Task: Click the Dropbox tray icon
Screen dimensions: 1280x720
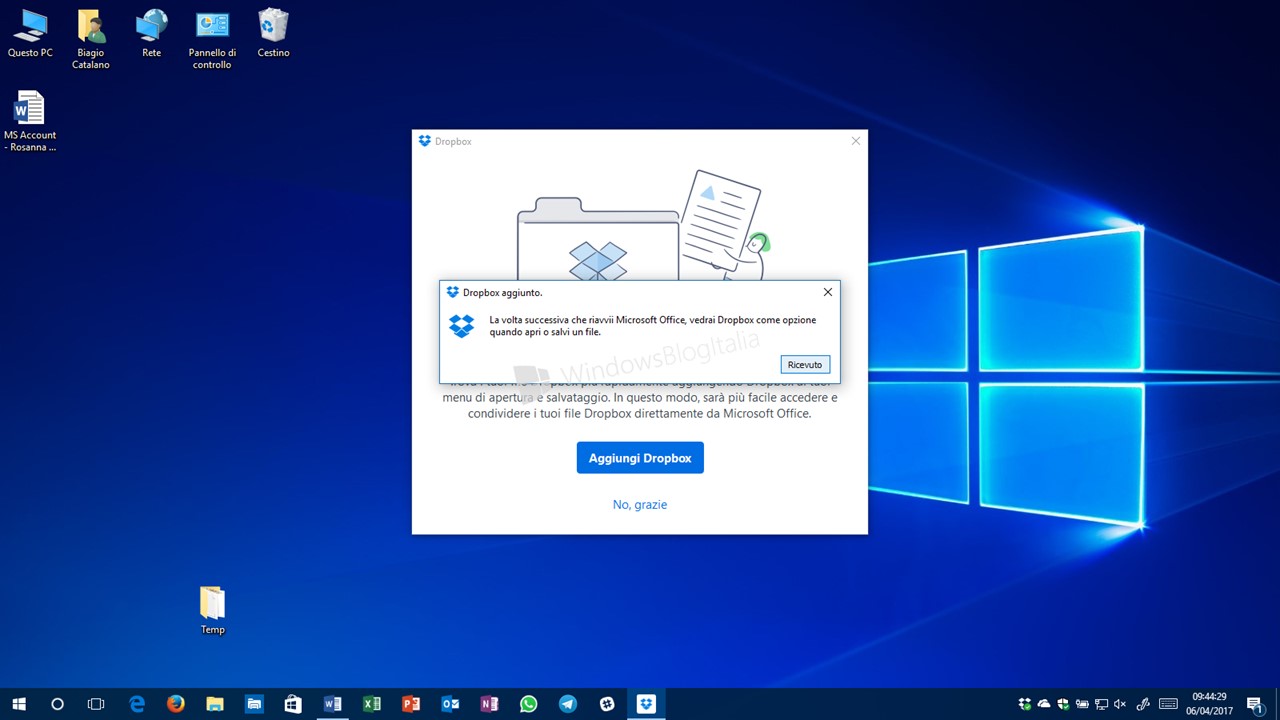Action: (1024, 704)
